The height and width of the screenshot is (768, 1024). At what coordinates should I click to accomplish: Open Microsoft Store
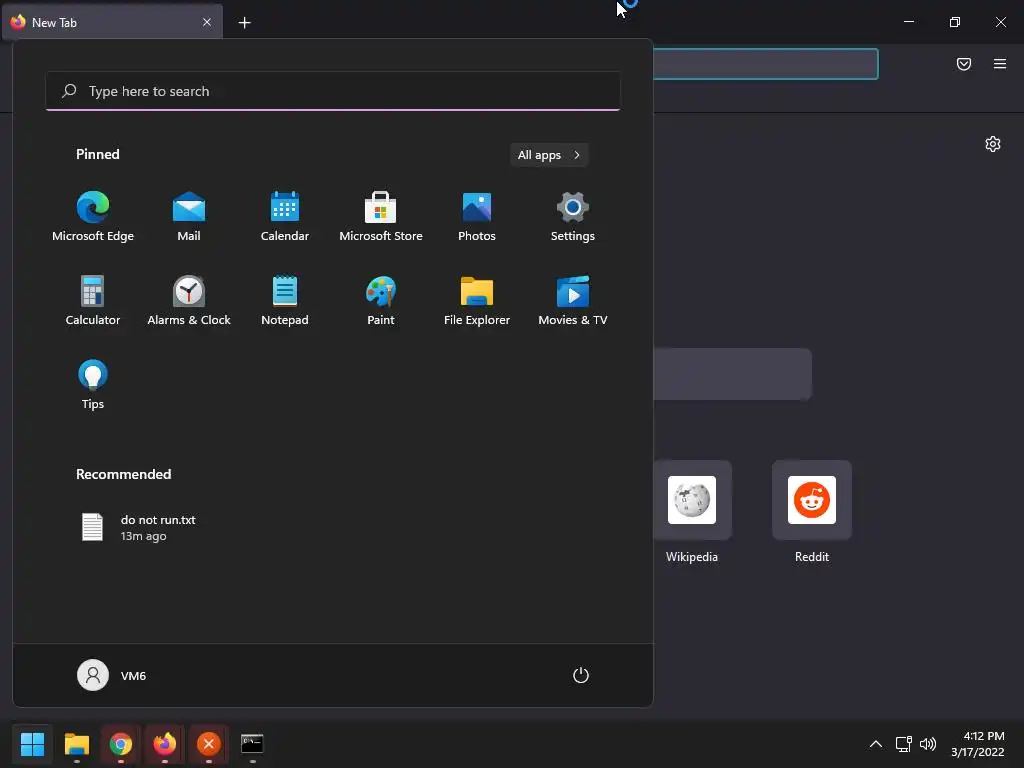381,217
